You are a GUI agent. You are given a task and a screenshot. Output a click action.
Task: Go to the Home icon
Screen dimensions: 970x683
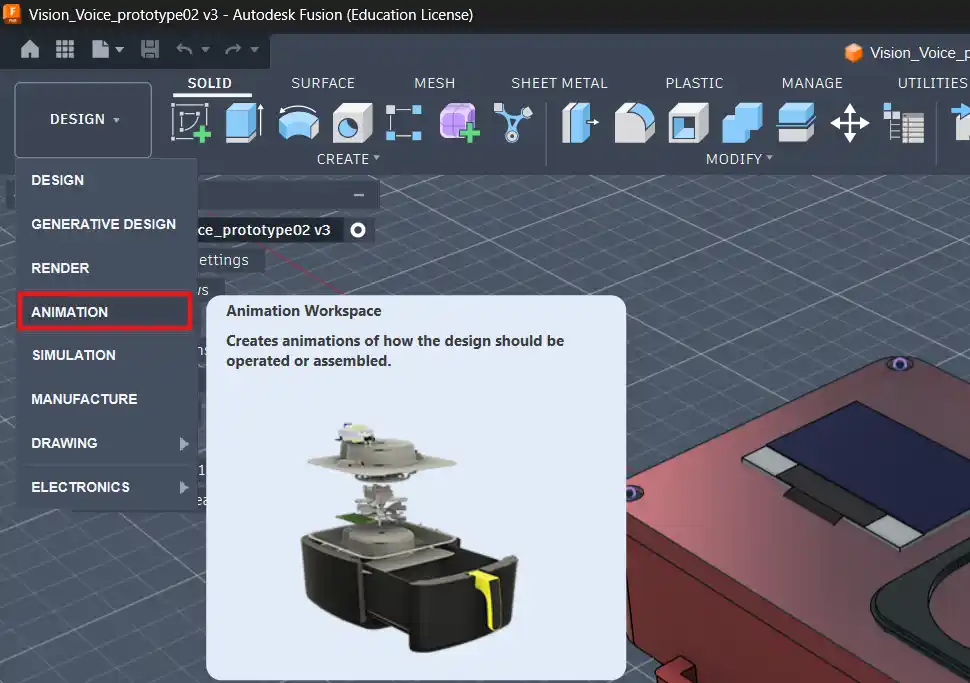30,49
